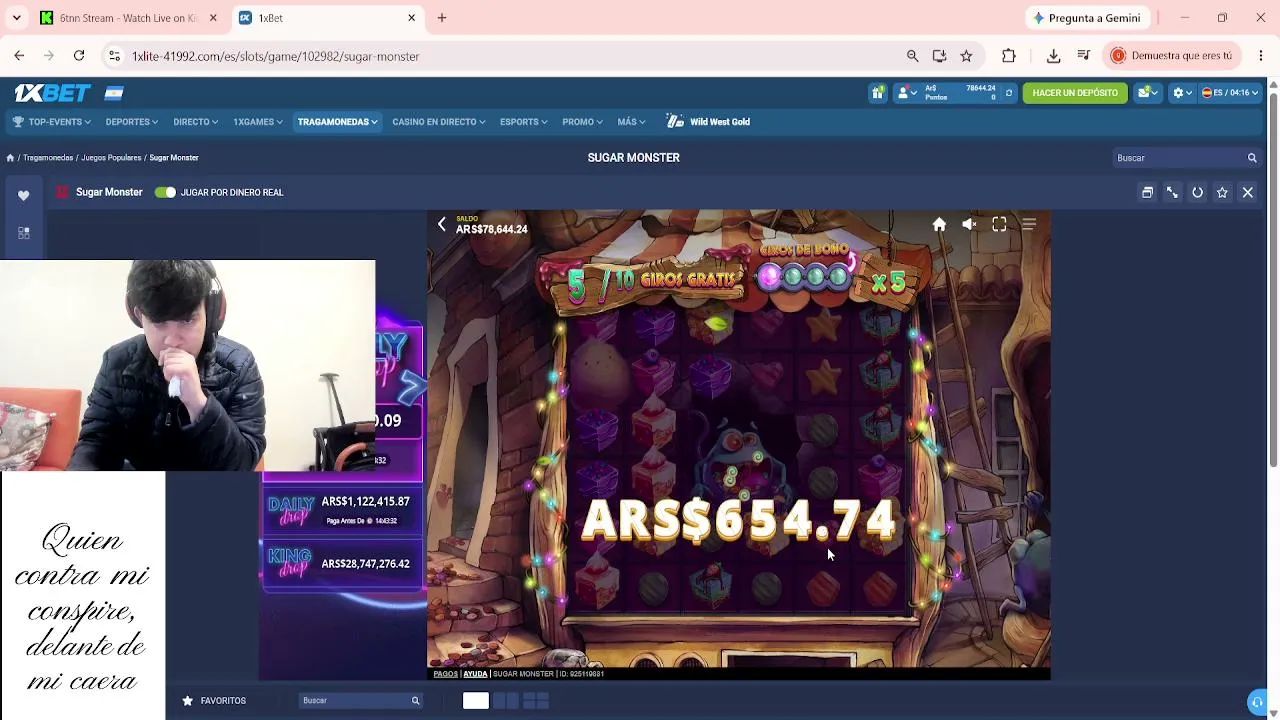Screen dimensions: 1280x720
Task: Open the Tragamonedas menu
Action: (x=337, y=122)
